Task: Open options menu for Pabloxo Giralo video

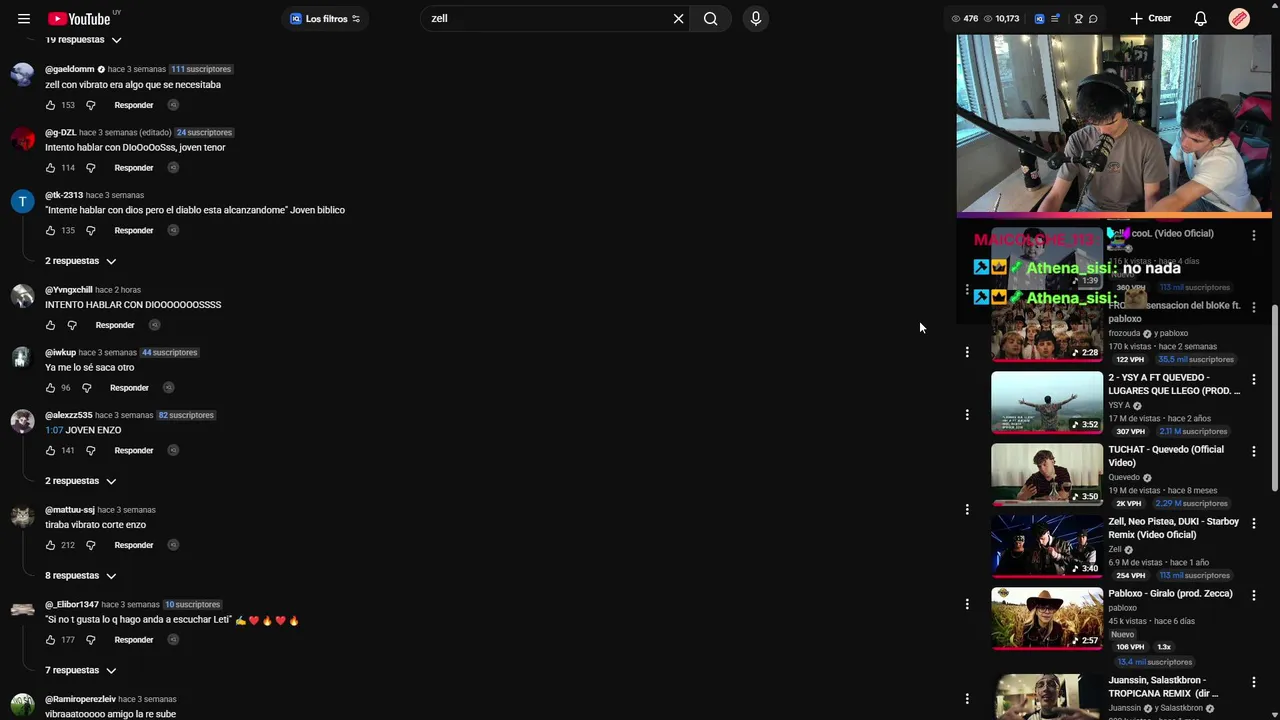Action: [1253, 596]
